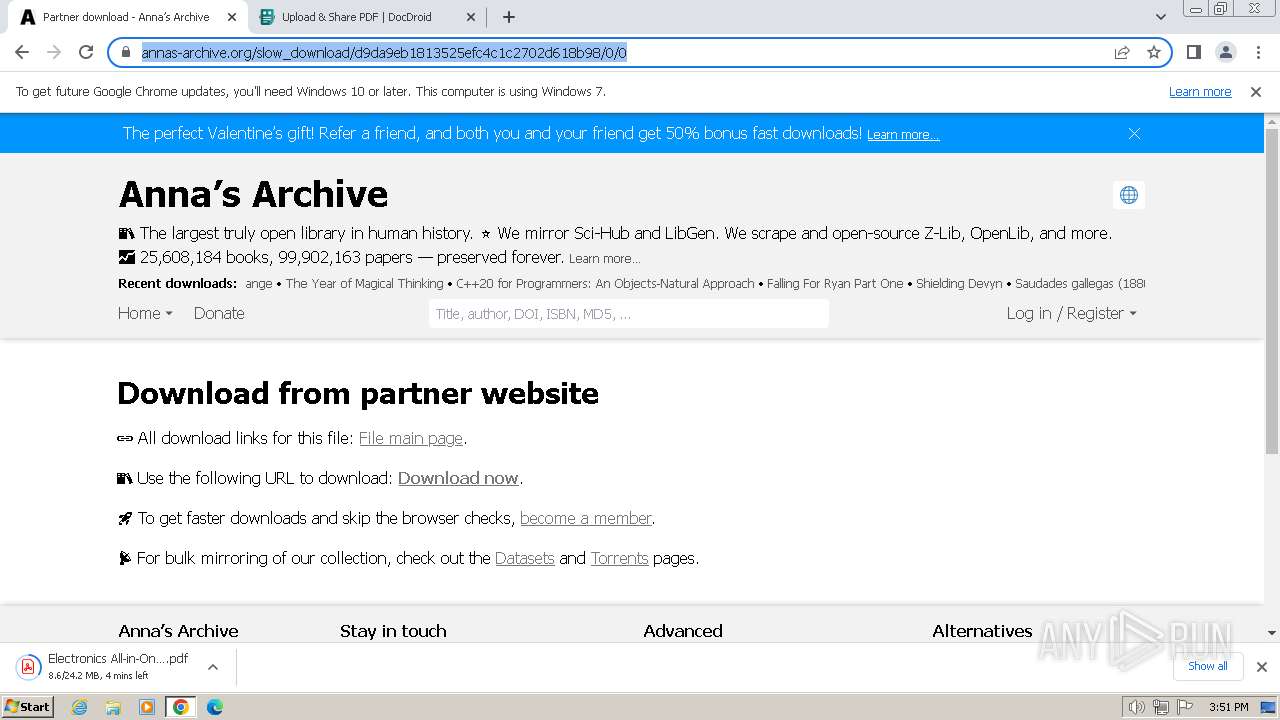Expand the Log in / Register dropdown
This screenshot has height=720, width=1280.
tap(1071, 313)
